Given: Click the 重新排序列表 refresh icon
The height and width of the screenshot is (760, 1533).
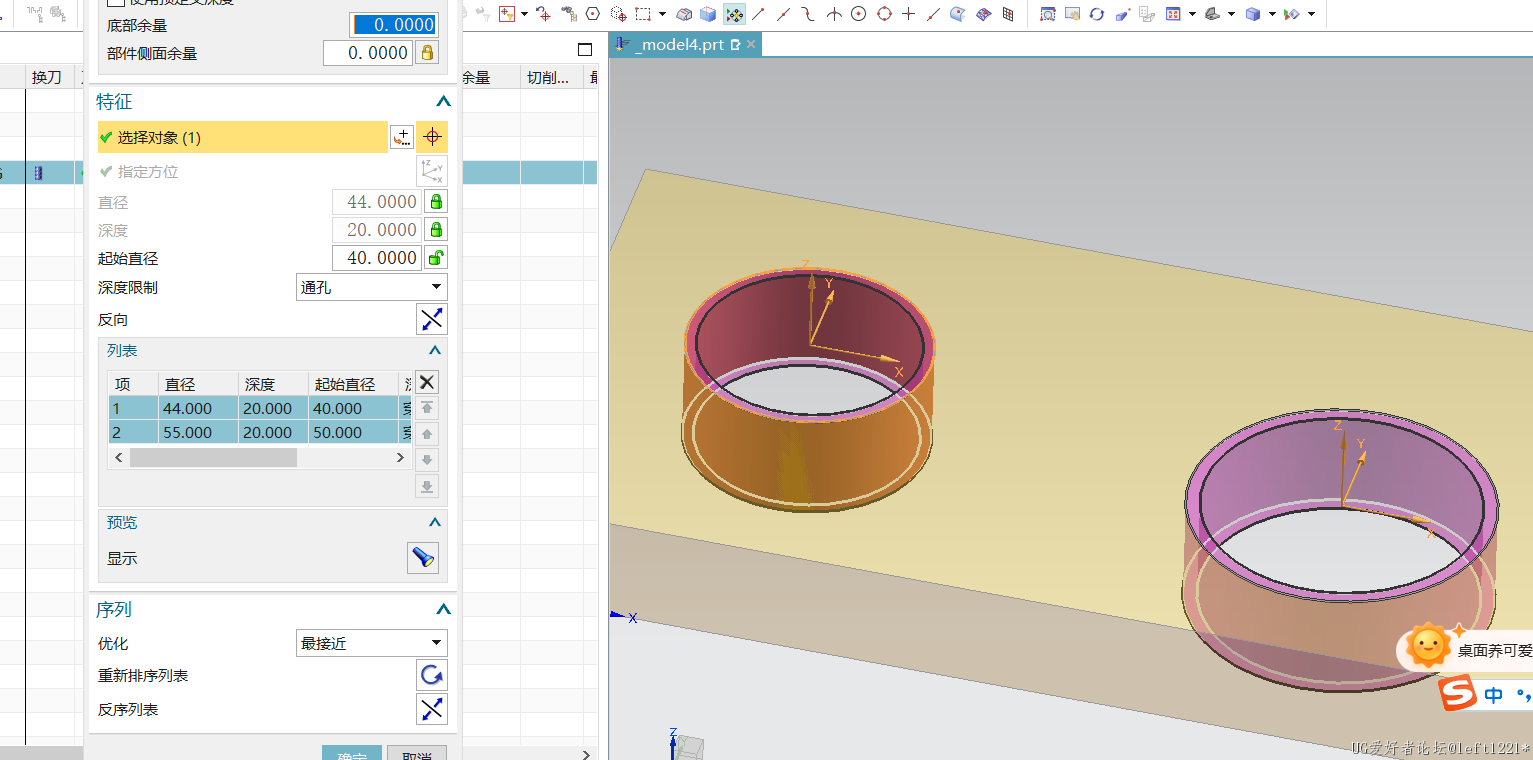Looking at the screenshot, I should pyautogui.click(x=432, y=675).
